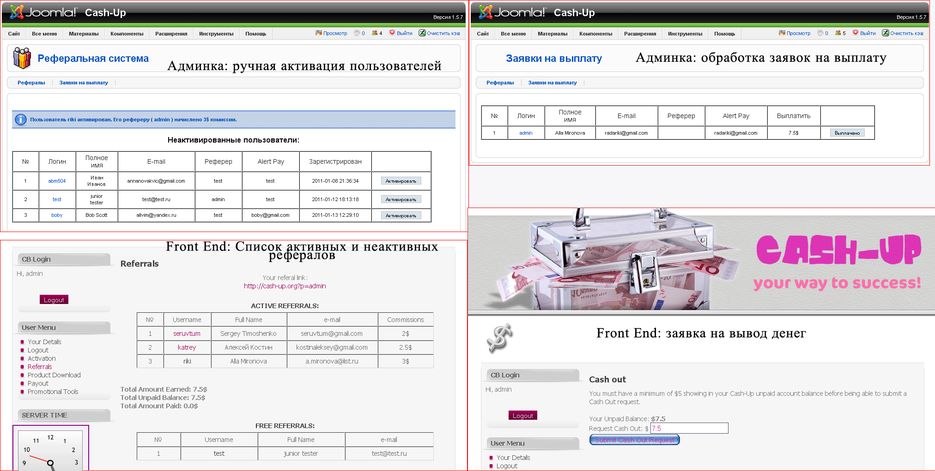935x471 pixels.
Task: Open the Помощь menu in the payout requests panel
Action: tap(725, 34)
